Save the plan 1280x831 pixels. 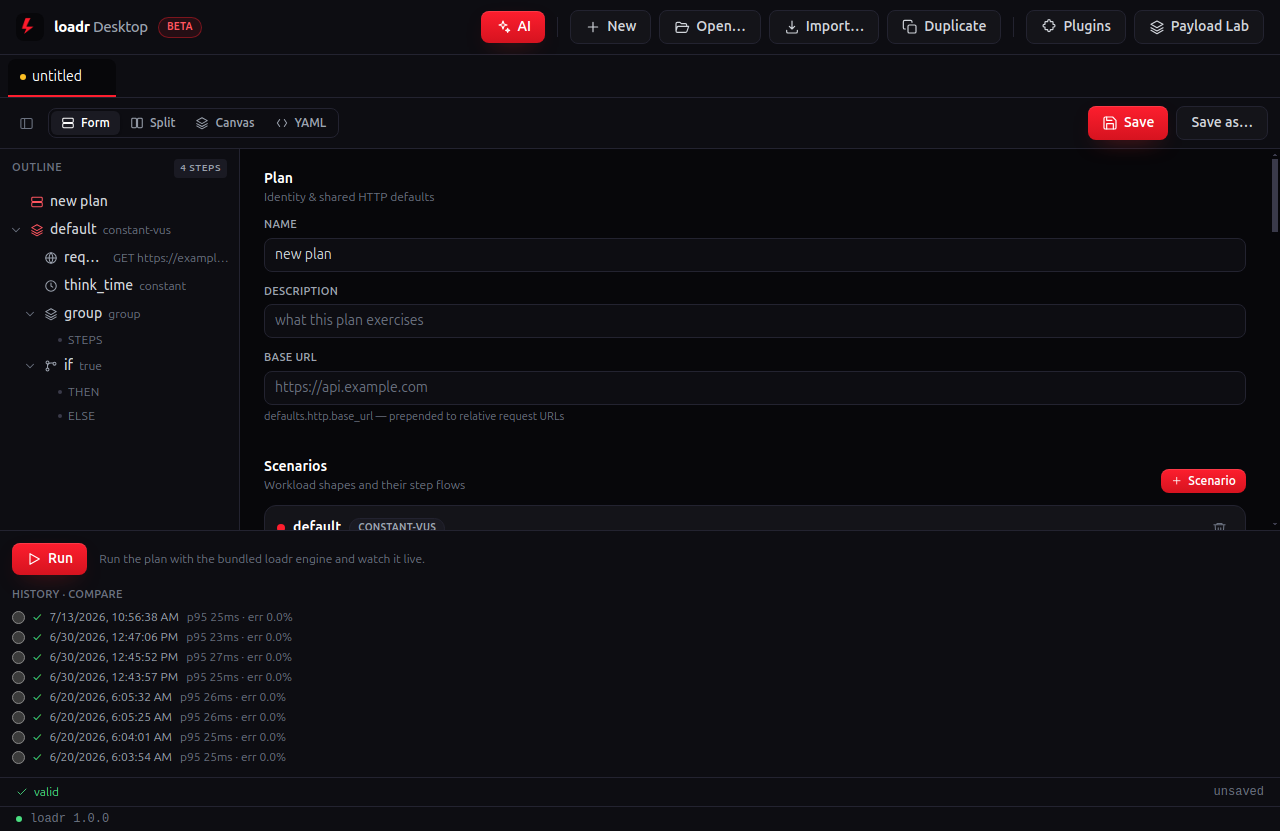[x=1128, y=123]
